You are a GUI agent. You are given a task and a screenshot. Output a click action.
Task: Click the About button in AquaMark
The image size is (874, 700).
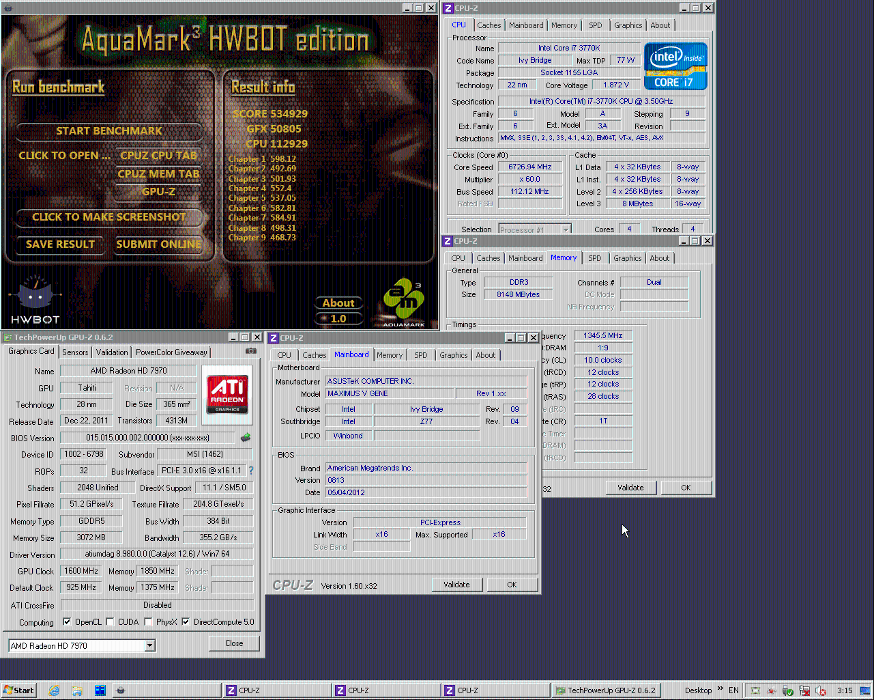338,303
